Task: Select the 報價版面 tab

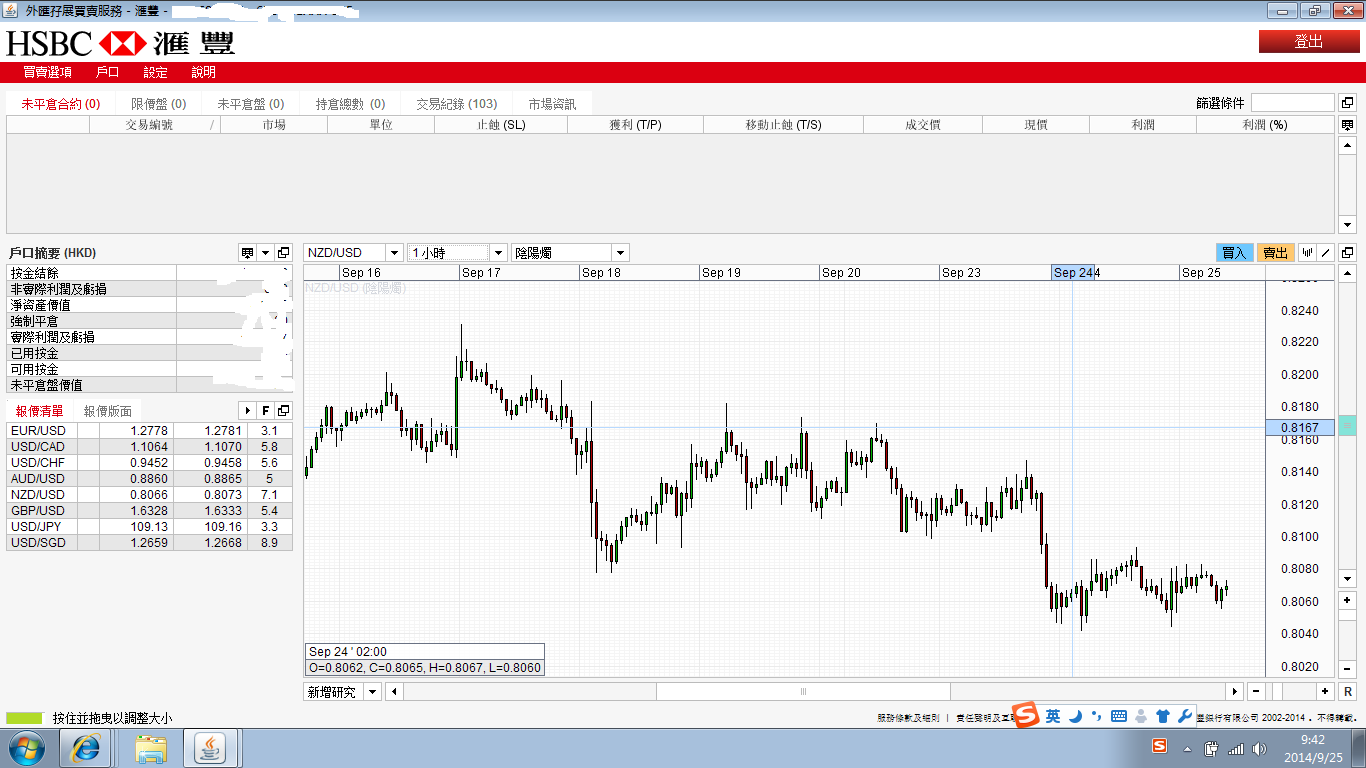Action: point(108,411)
